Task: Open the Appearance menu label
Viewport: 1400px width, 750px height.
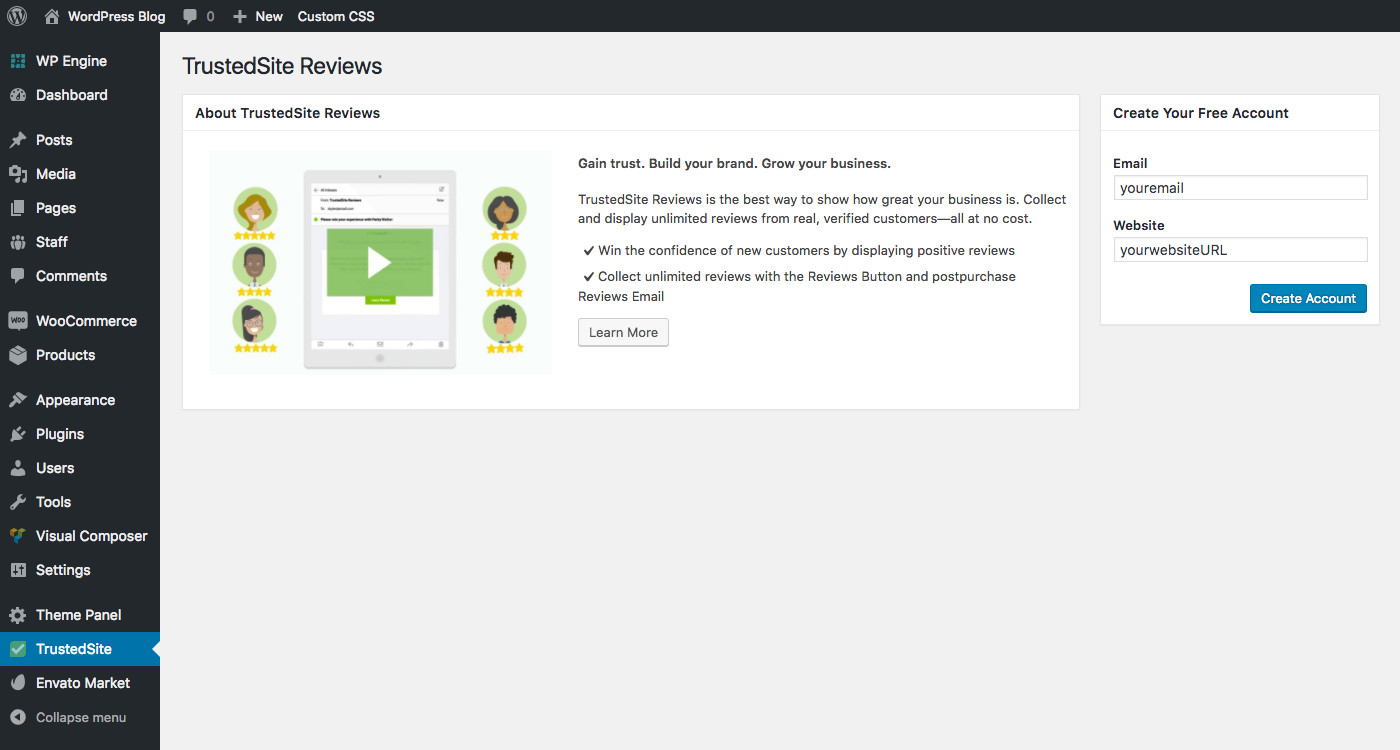Action: click(x=75, y=400)
